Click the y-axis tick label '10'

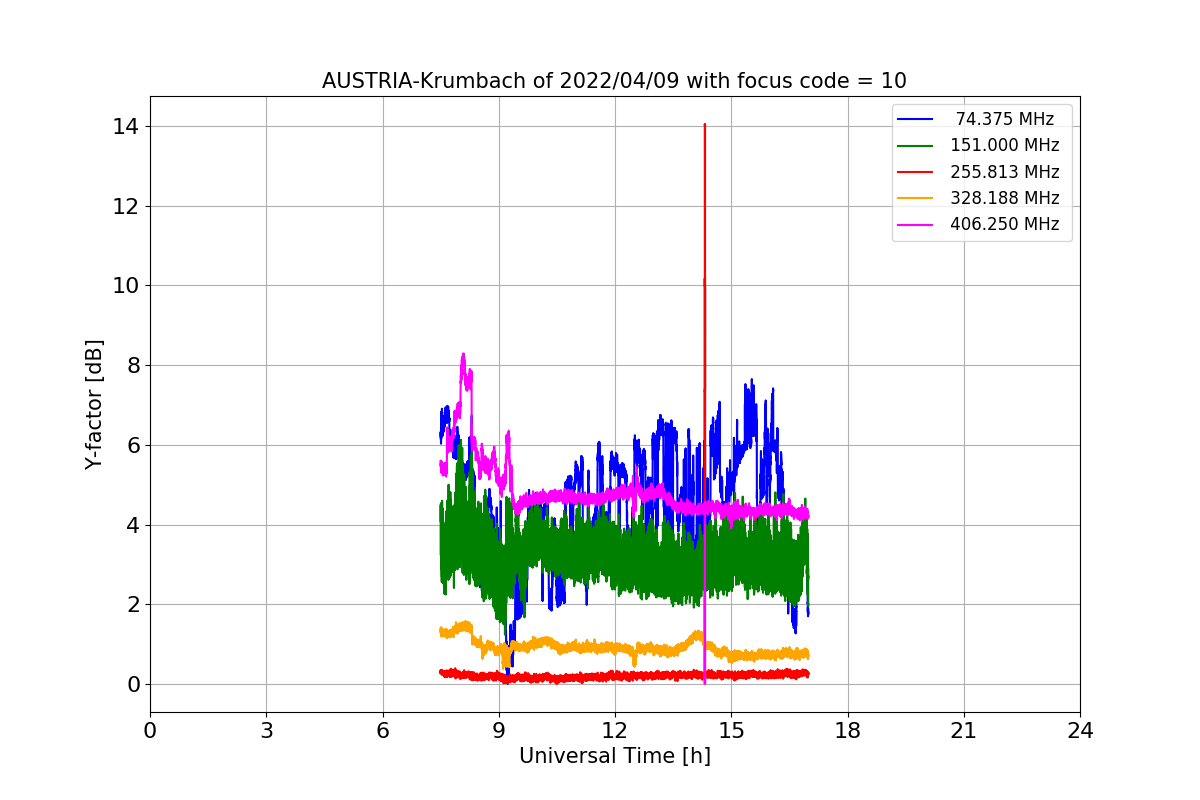click(x=126, y=286)
